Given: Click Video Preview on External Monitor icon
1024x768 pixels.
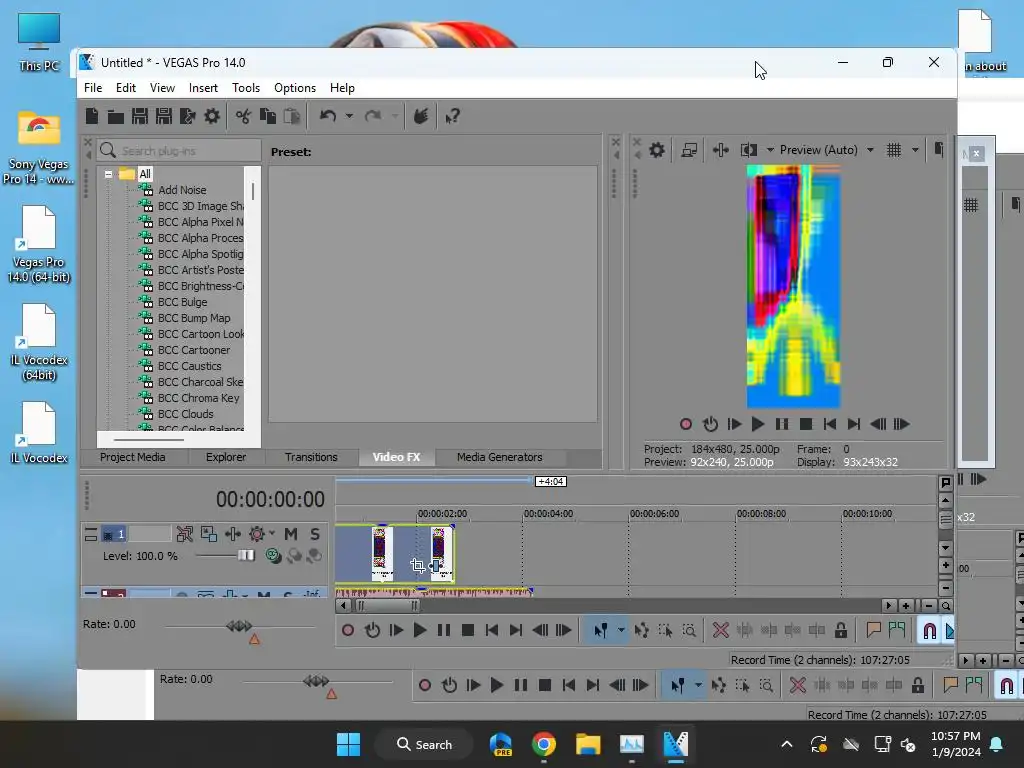Looking at the screenshot, I should coord(689,150).
